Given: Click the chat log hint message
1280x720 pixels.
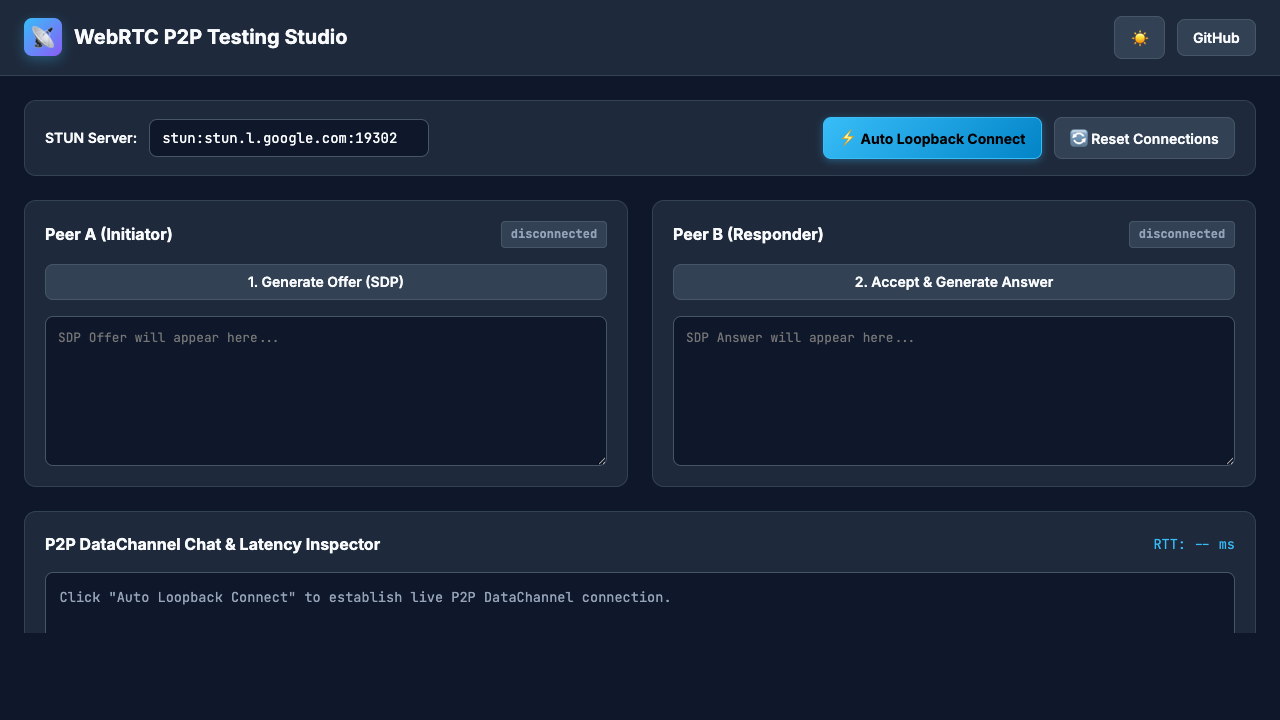Looking at the screenshot, I should pos(365,597).
